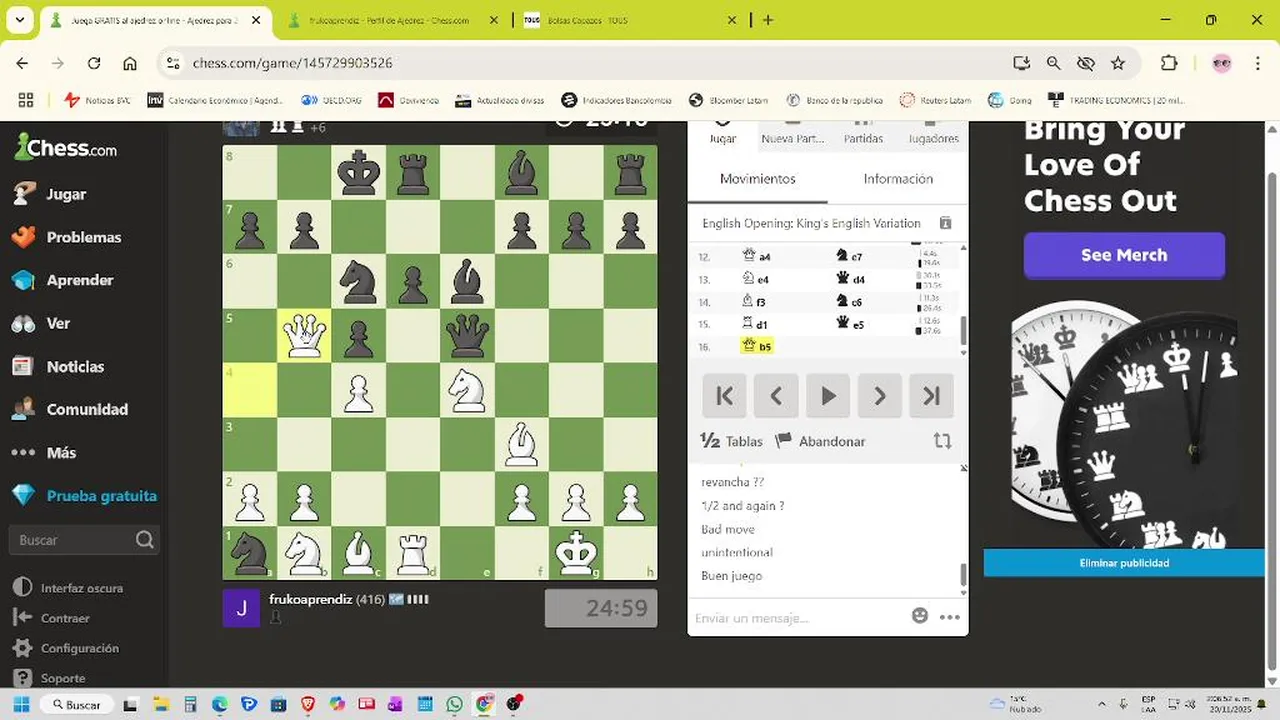The width and height of the screenshot is (1280, 720).
Task: Switch to the Movimientos tab
Action: (x=758, y=179)
